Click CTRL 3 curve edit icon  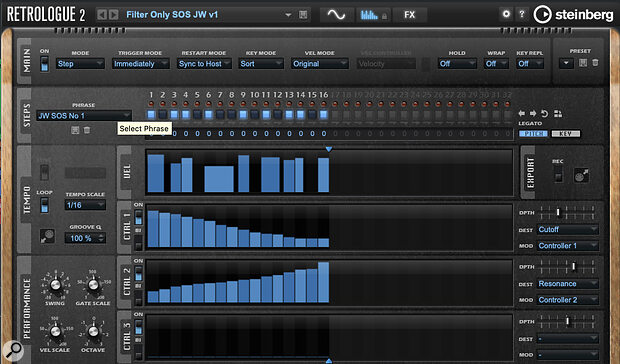(138, 340)
